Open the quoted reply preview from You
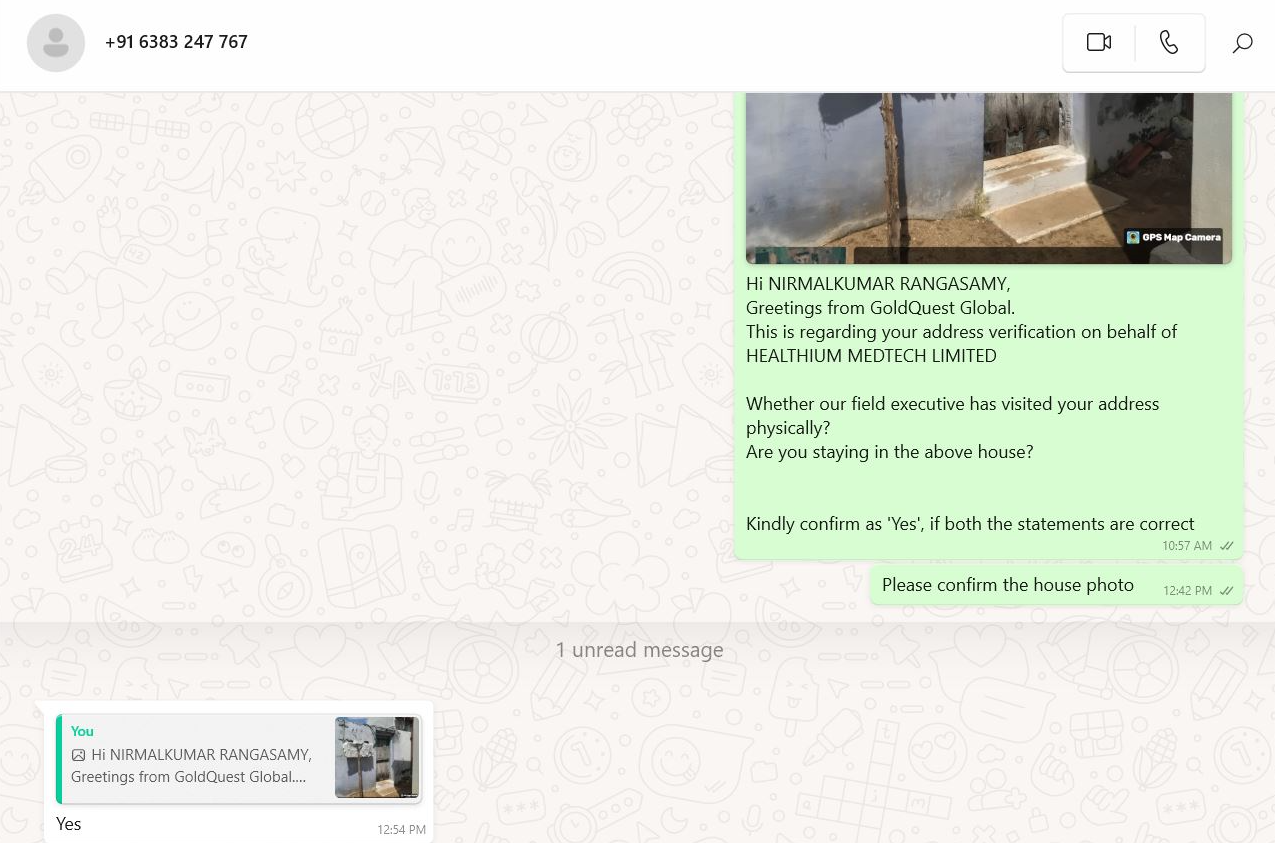Viewport: 1275px width, 843px height. 239,758
